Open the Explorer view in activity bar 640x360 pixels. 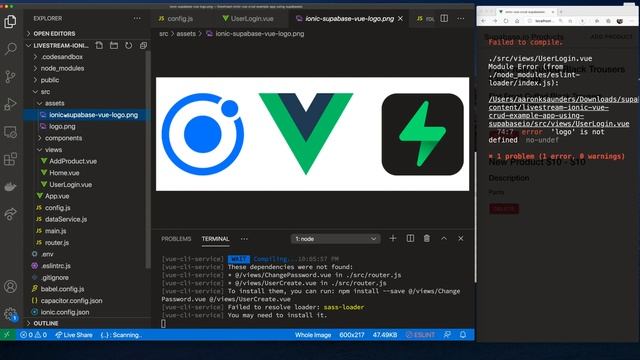tap(10, 21)
